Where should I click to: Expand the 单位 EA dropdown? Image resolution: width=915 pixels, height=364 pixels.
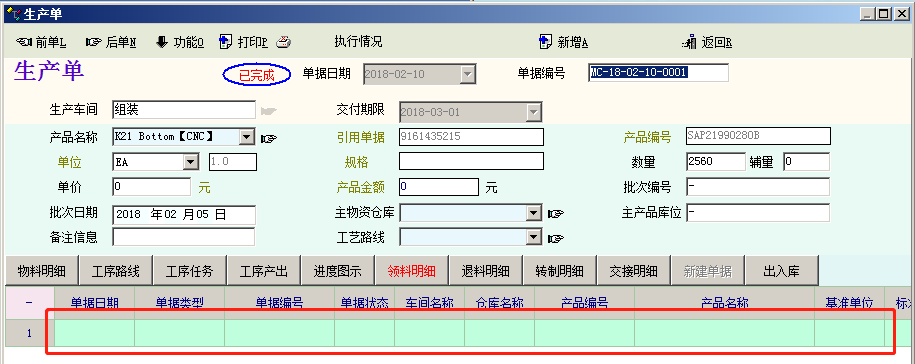pos(191,162)
